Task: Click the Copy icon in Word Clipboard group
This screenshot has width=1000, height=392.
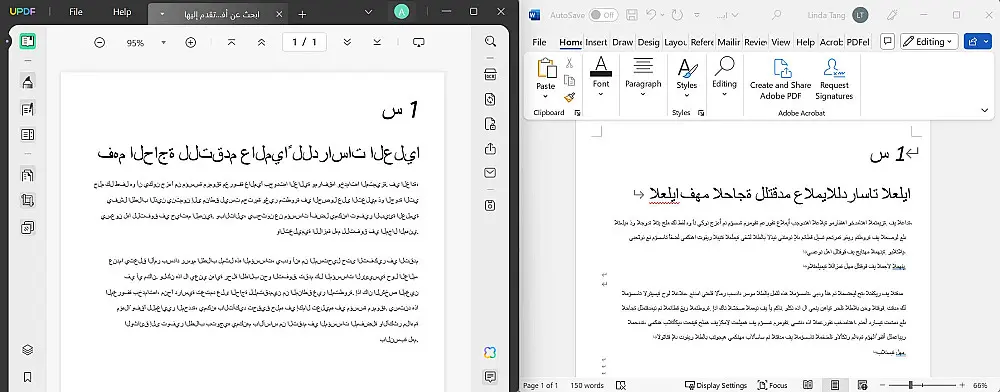Action: click(570, 80)
